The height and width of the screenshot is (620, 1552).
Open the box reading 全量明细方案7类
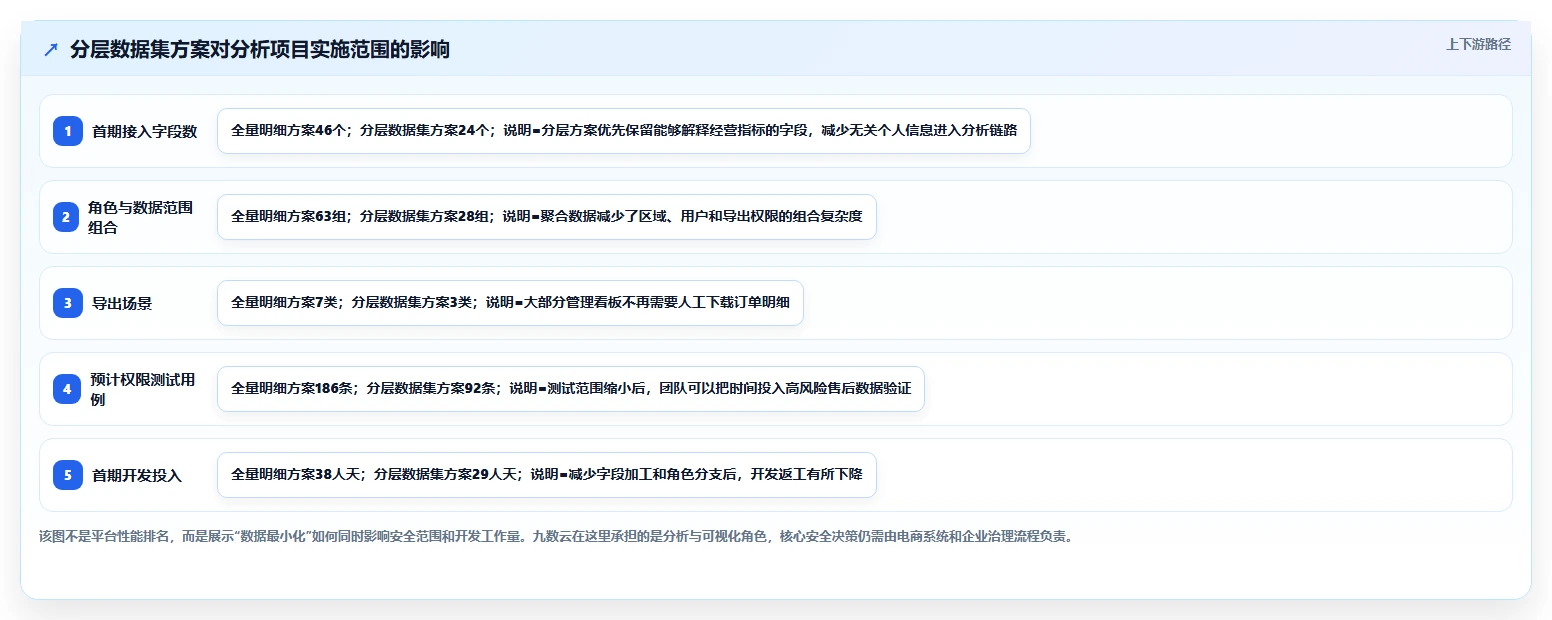coord(510,303)
